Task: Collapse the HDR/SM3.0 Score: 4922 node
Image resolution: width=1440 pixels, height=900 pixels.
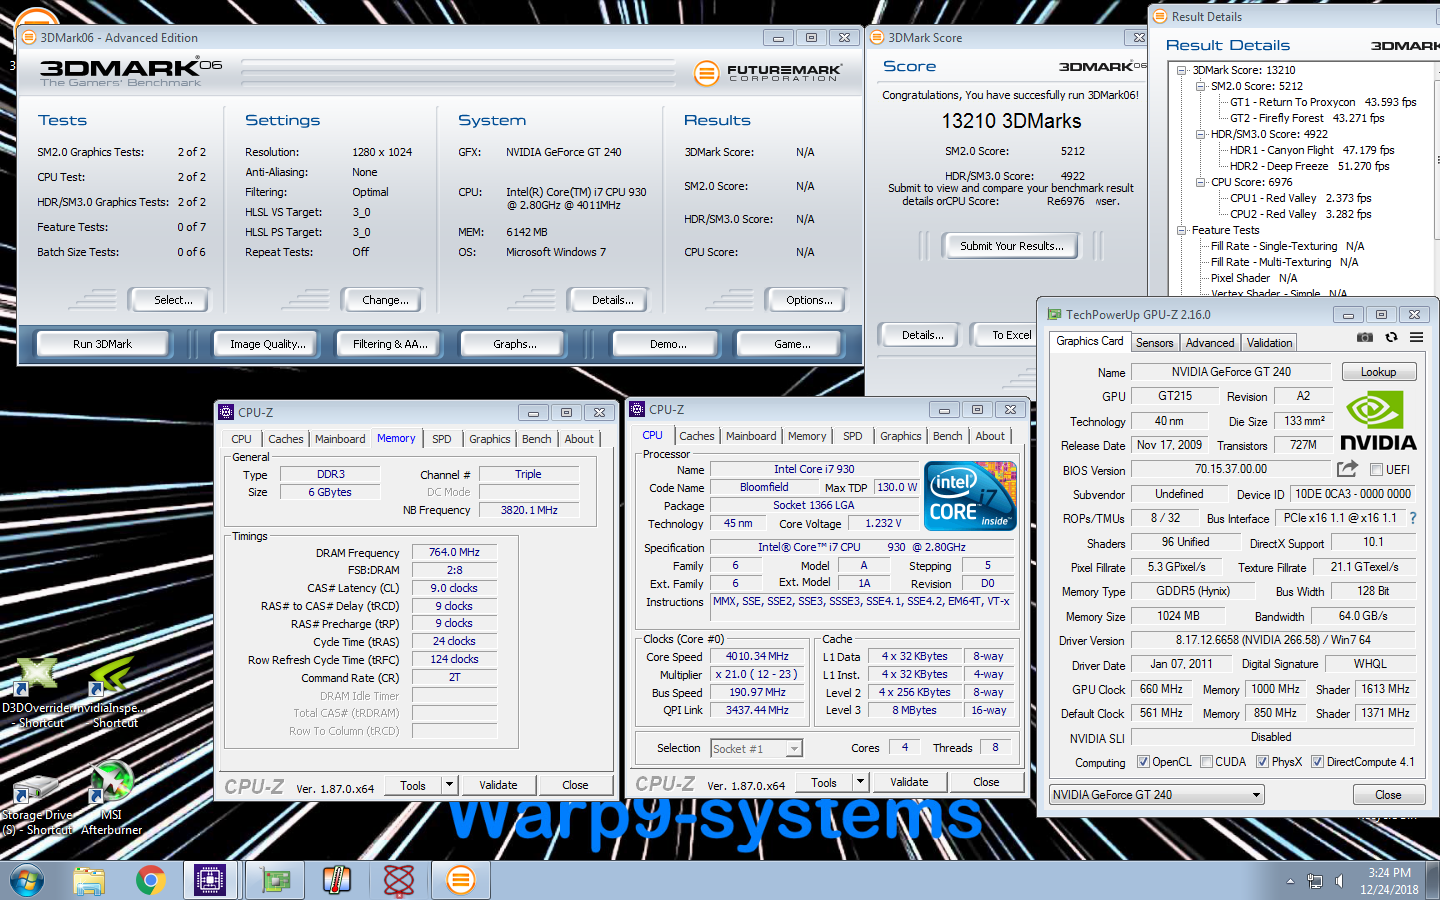Action: [1200, 134]
